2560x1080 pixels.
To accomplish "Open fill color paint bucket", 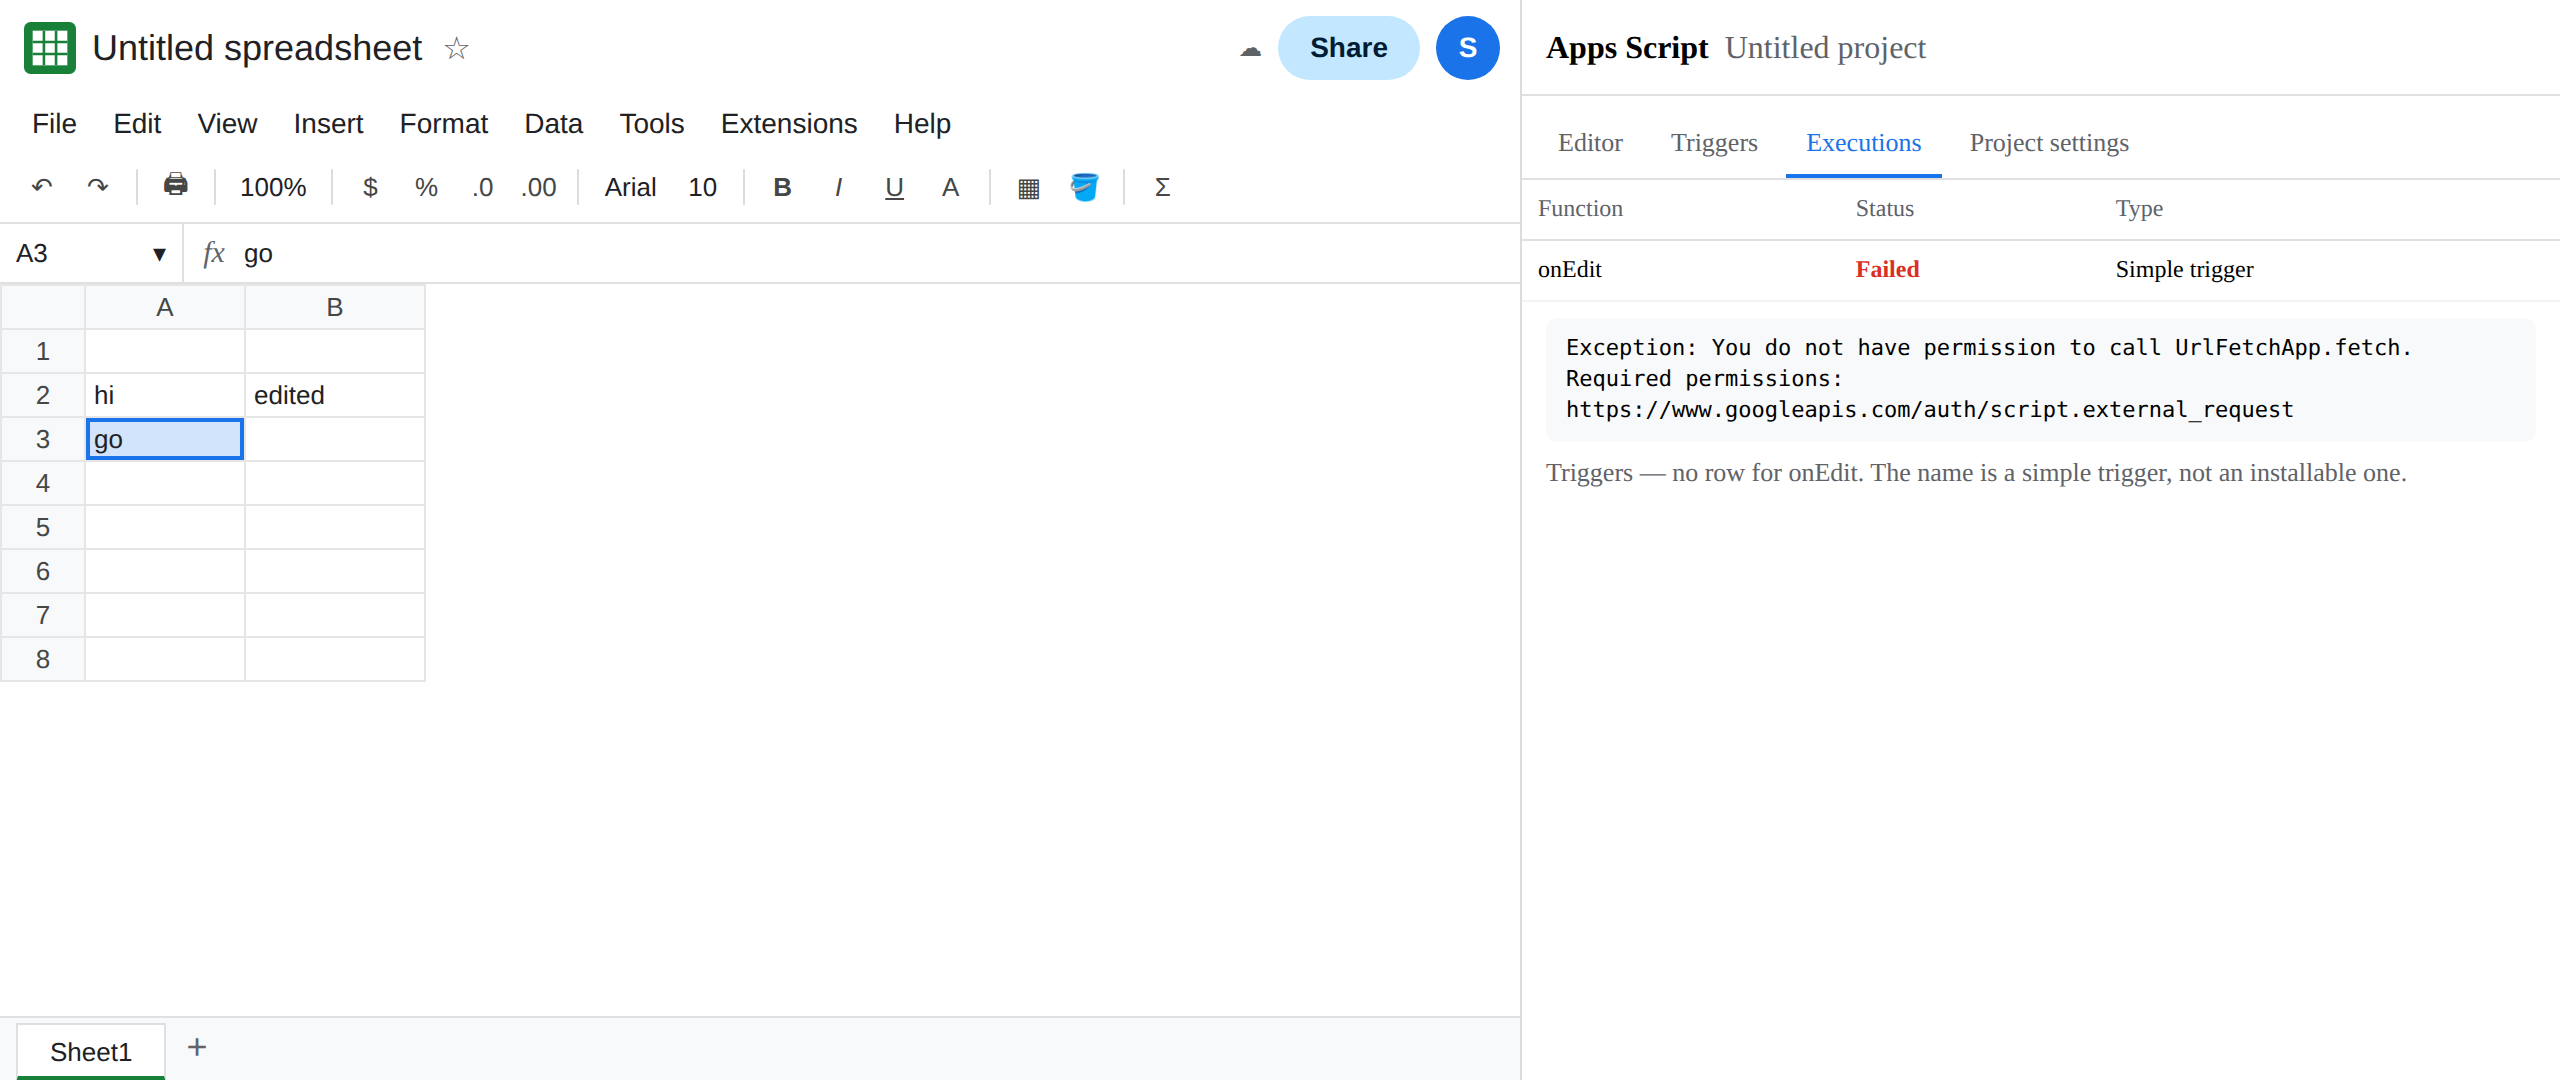I will 1084,187.
